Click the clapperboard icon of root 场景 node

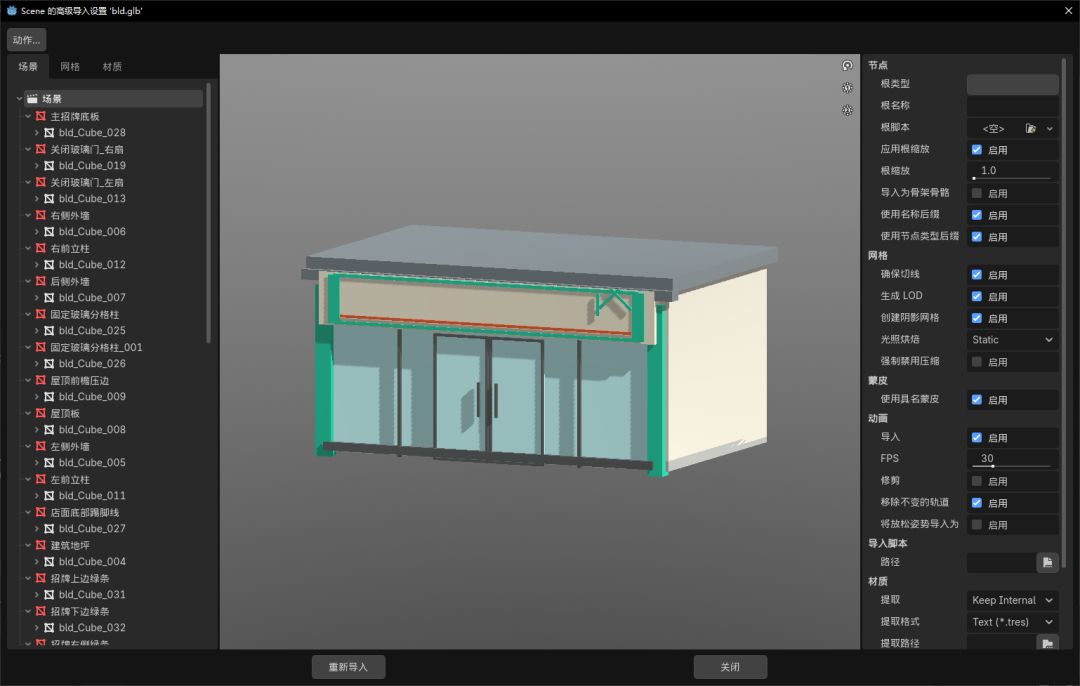tap(32, 98)
